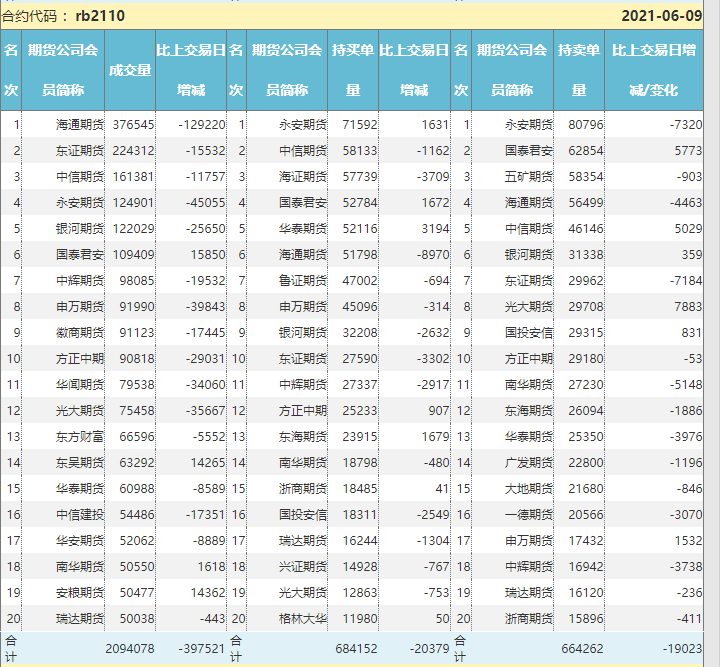Click the 安粮期货 row entry
Viewport: 723px width, 667px height.
[80, 593]
